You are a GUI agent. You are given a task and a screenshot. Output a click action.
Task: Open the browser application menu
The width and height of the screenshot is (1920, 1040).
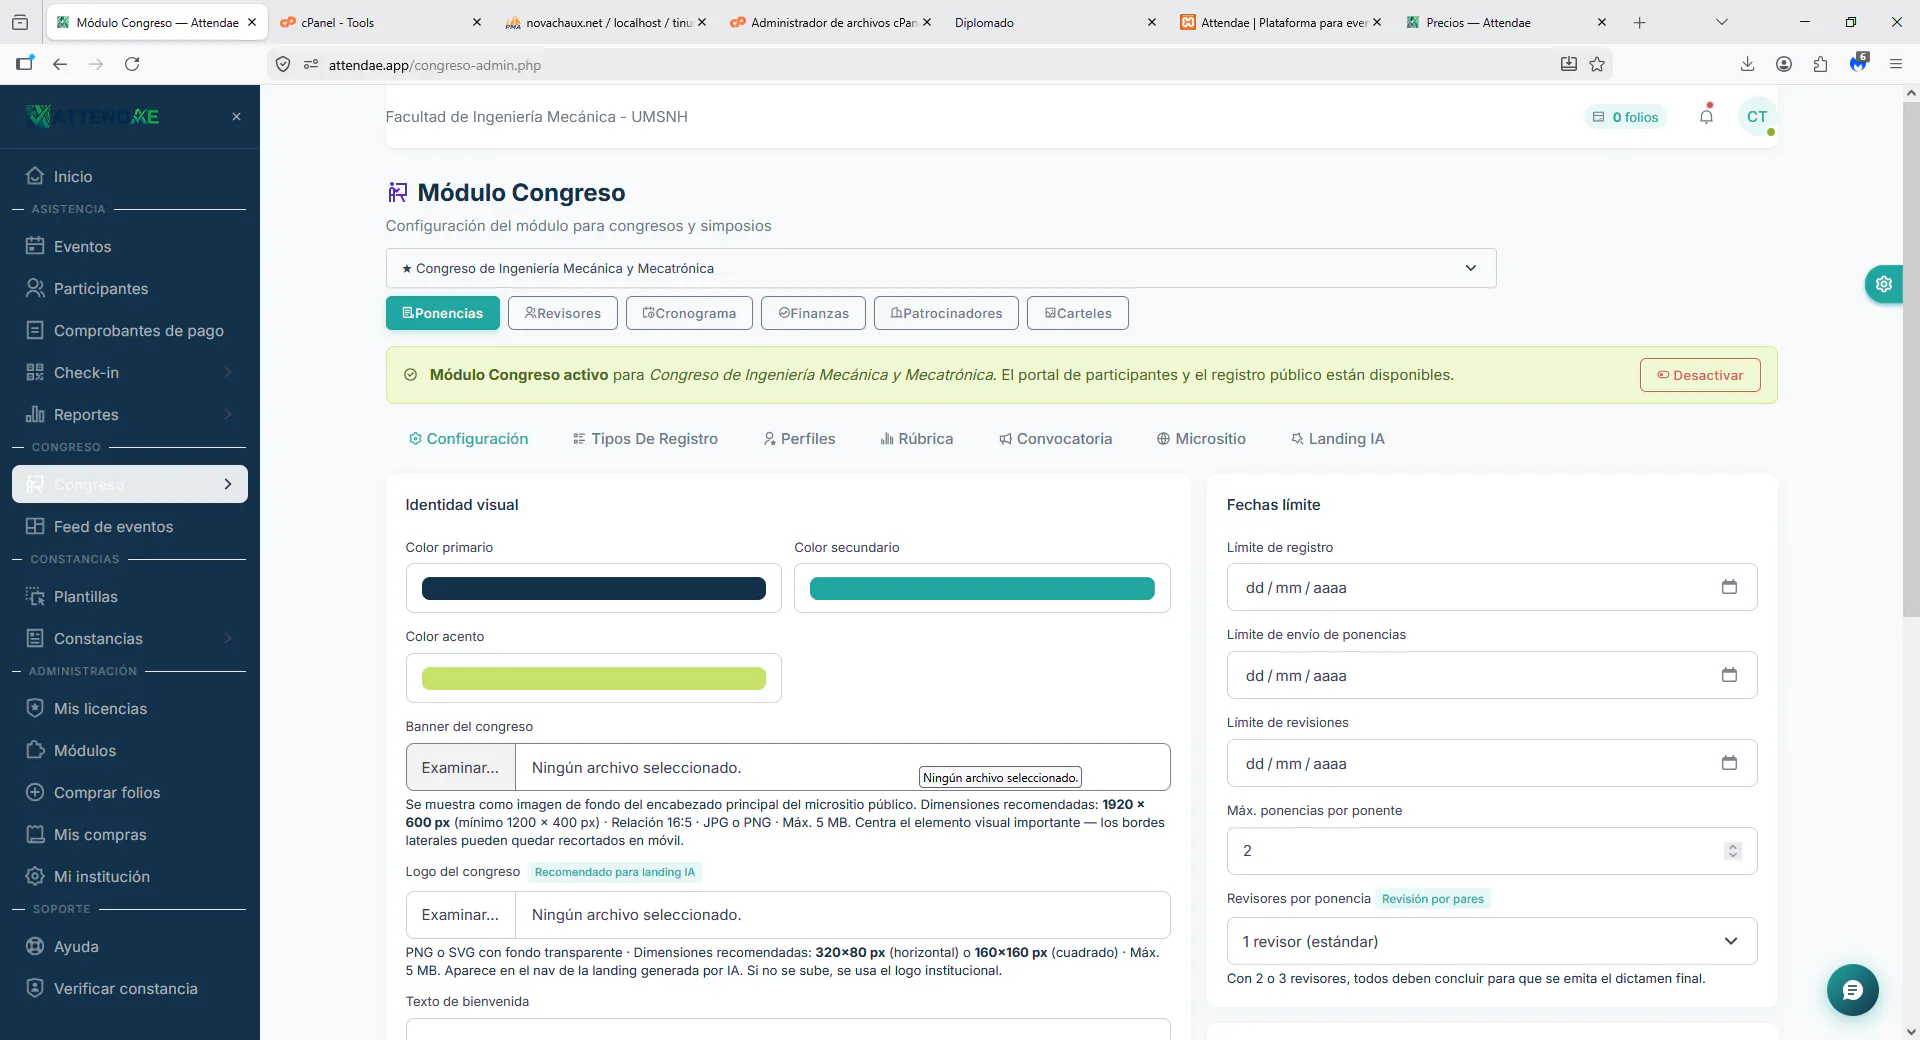(1895, 64)
